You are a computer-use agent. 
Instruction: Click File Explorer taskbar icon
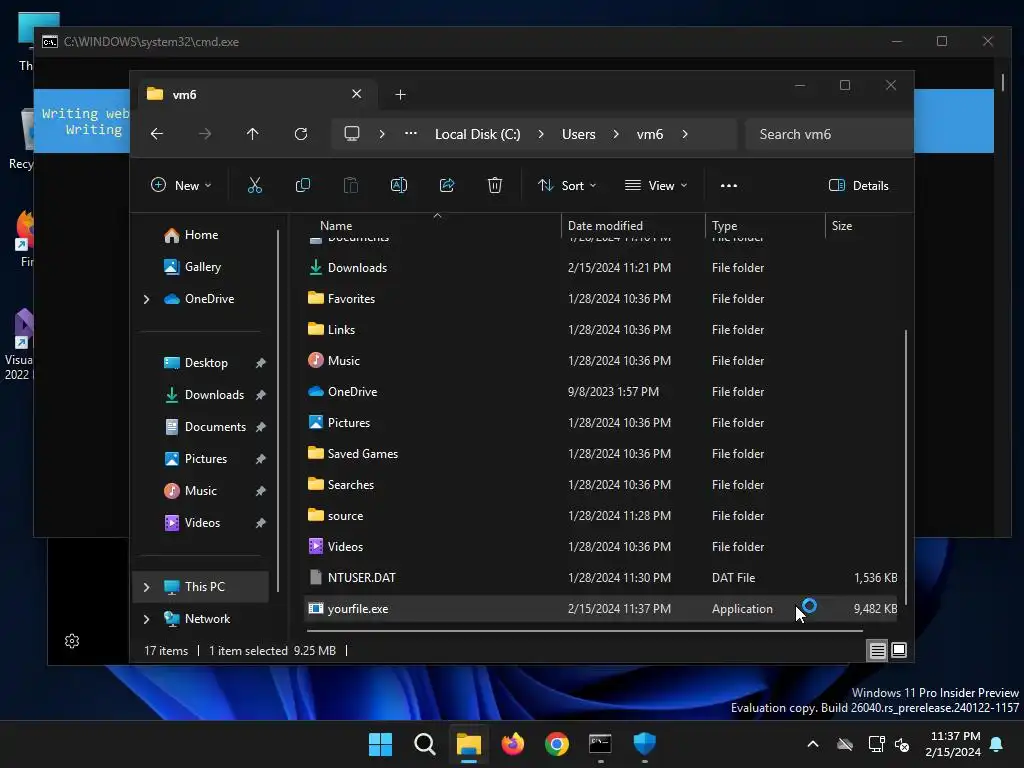(468, 744)
